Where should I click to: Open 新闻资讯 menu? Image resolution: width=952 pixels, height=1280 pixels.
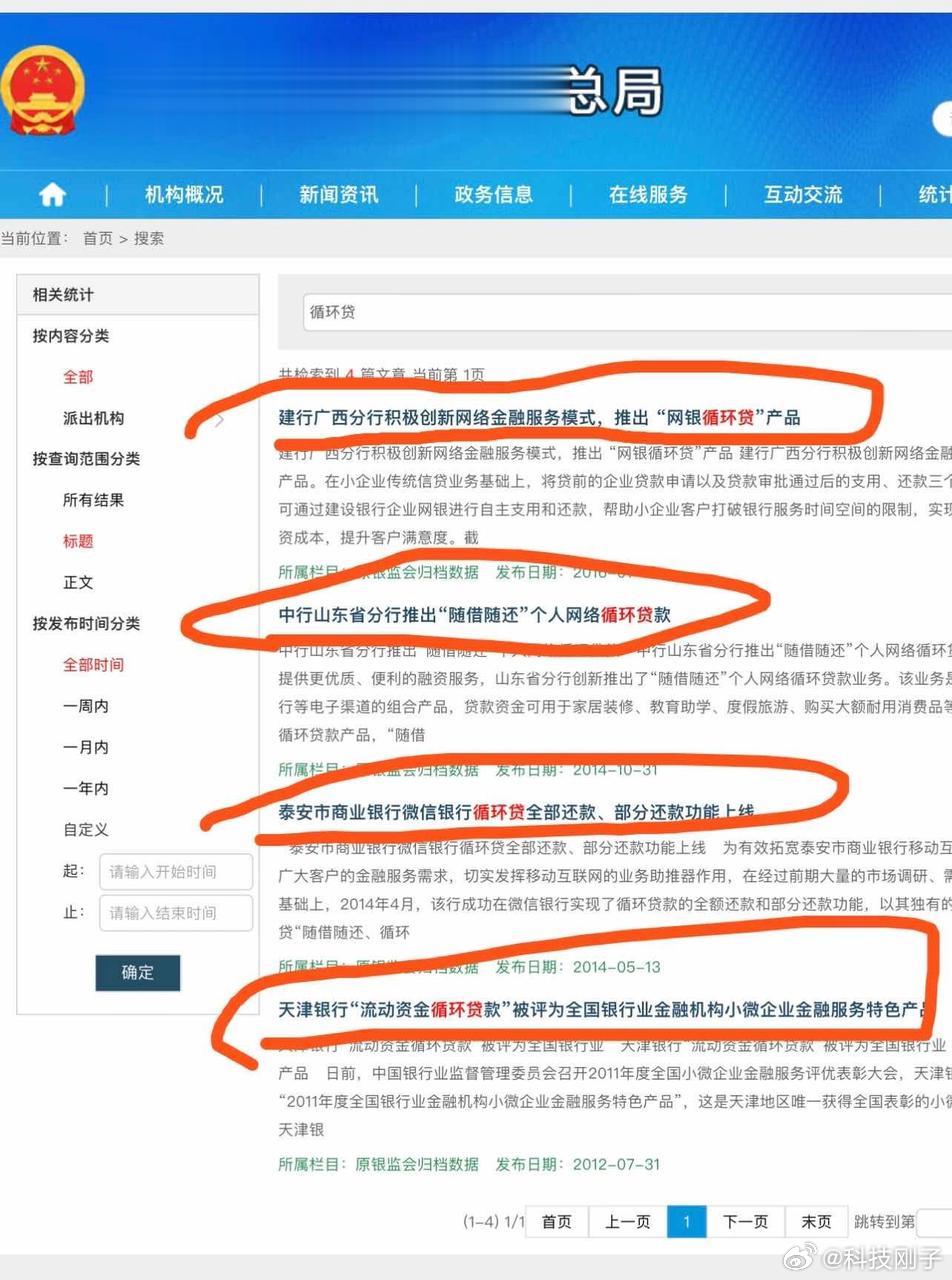point(339,195)
